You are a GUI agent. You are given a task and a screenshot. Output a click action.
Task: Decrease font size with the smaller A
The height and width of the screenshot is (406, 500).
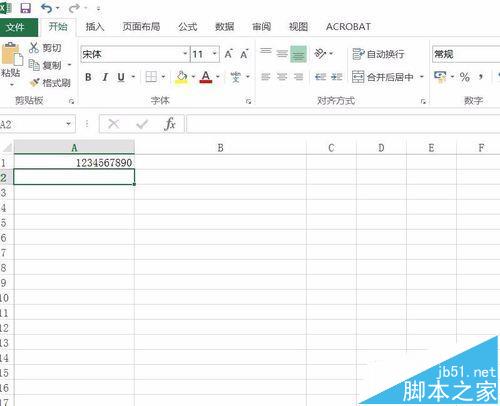point(244,54)
